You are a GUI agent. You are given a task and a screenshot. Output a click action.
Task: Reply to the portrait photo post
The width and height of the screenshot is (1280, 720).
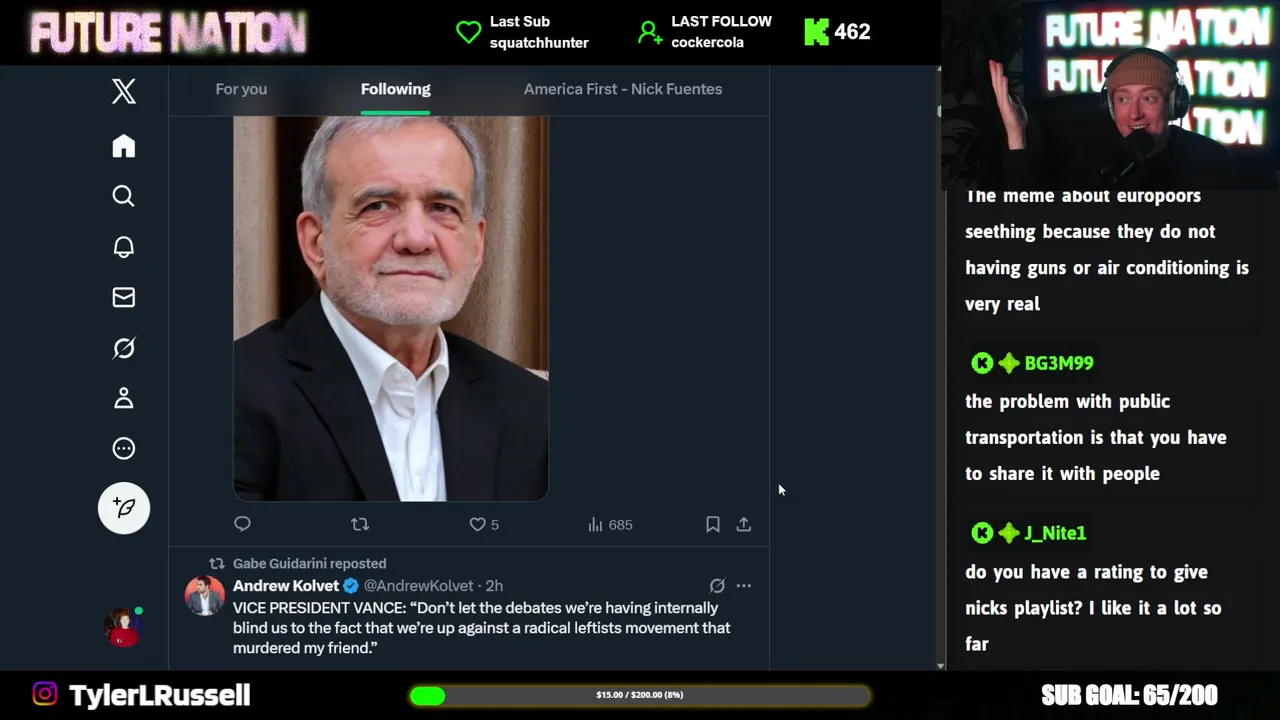tap(242, 524)
